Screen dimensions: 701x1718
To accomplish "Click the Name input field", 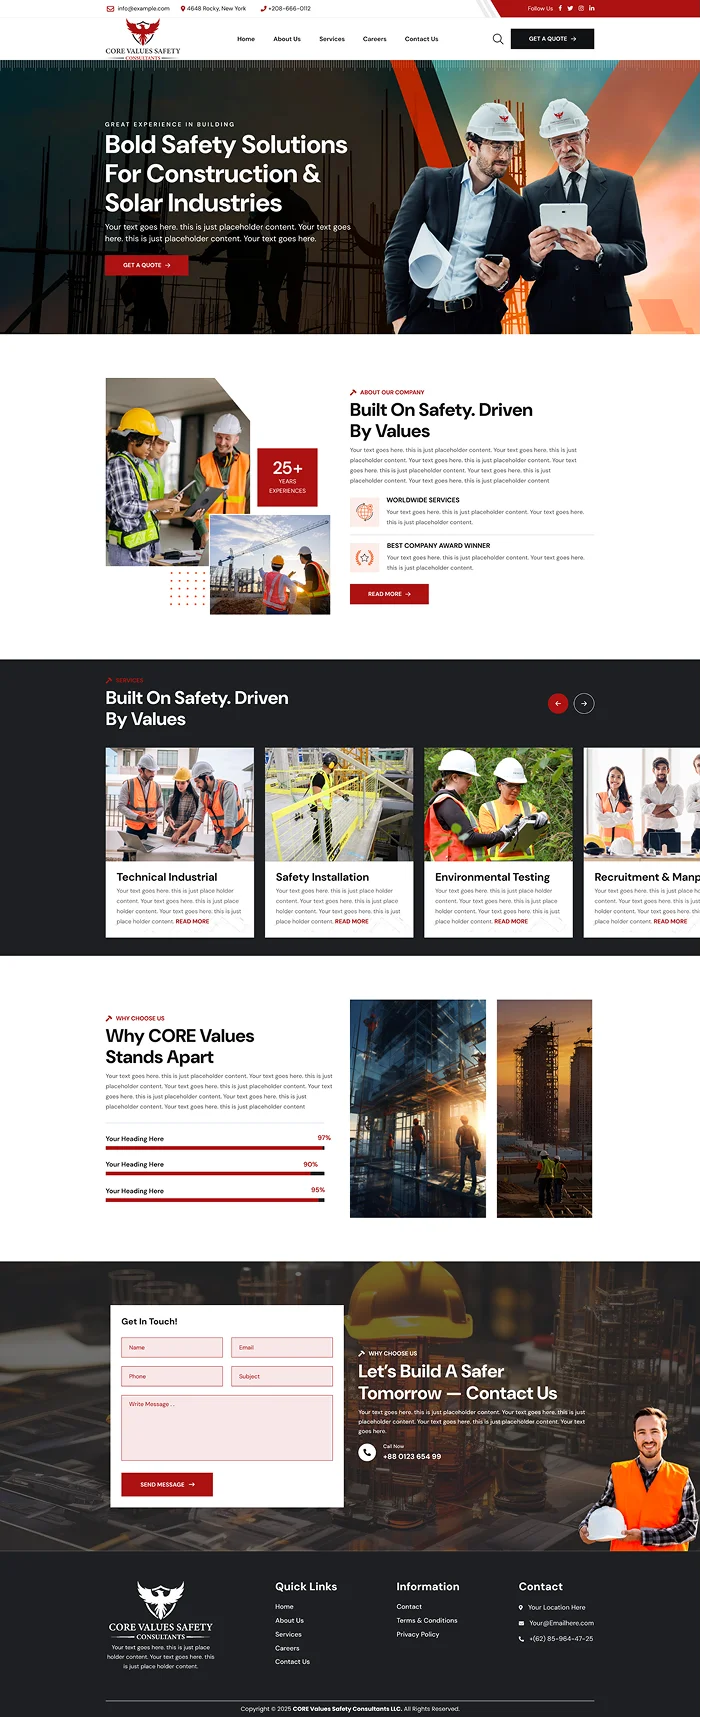I will (172, 1347).
